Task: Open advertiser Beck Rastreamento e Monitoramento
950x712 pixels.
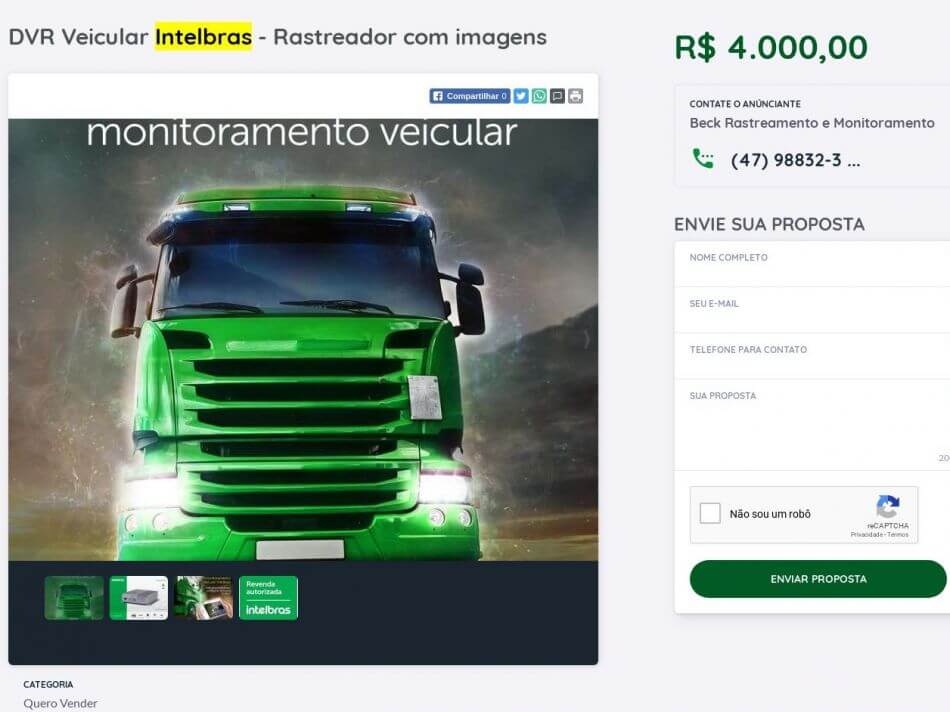Action: 812,123
